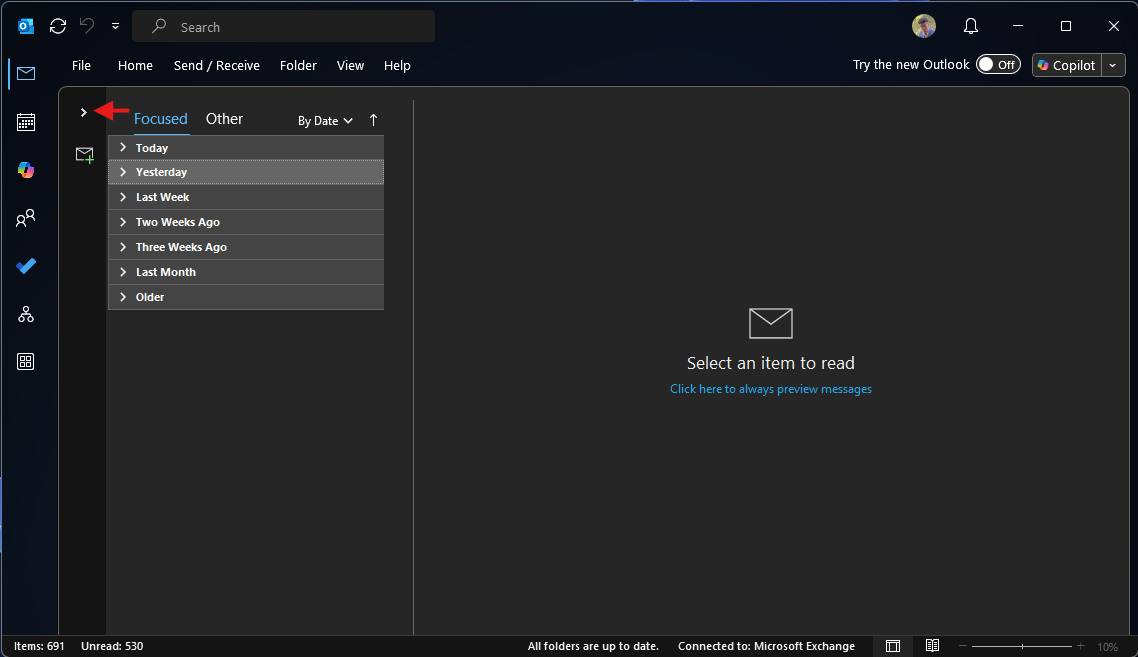The image size is (1138, 657).
Task: Click the Send/Receive sync icon
Action: pos(58,27)
